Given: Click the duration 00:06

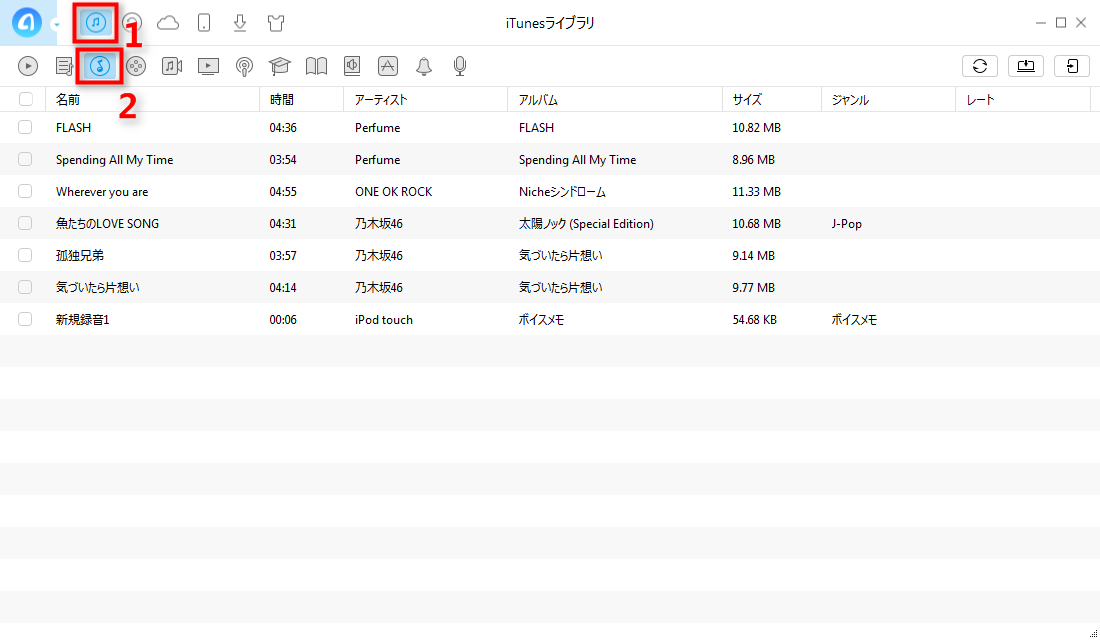Looking at the screenshot, I should click(x=283, y=320).
